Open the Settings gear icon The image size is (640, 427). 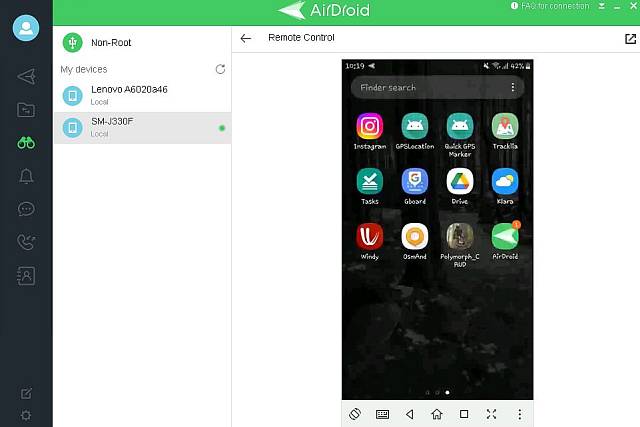click(26, 416)
